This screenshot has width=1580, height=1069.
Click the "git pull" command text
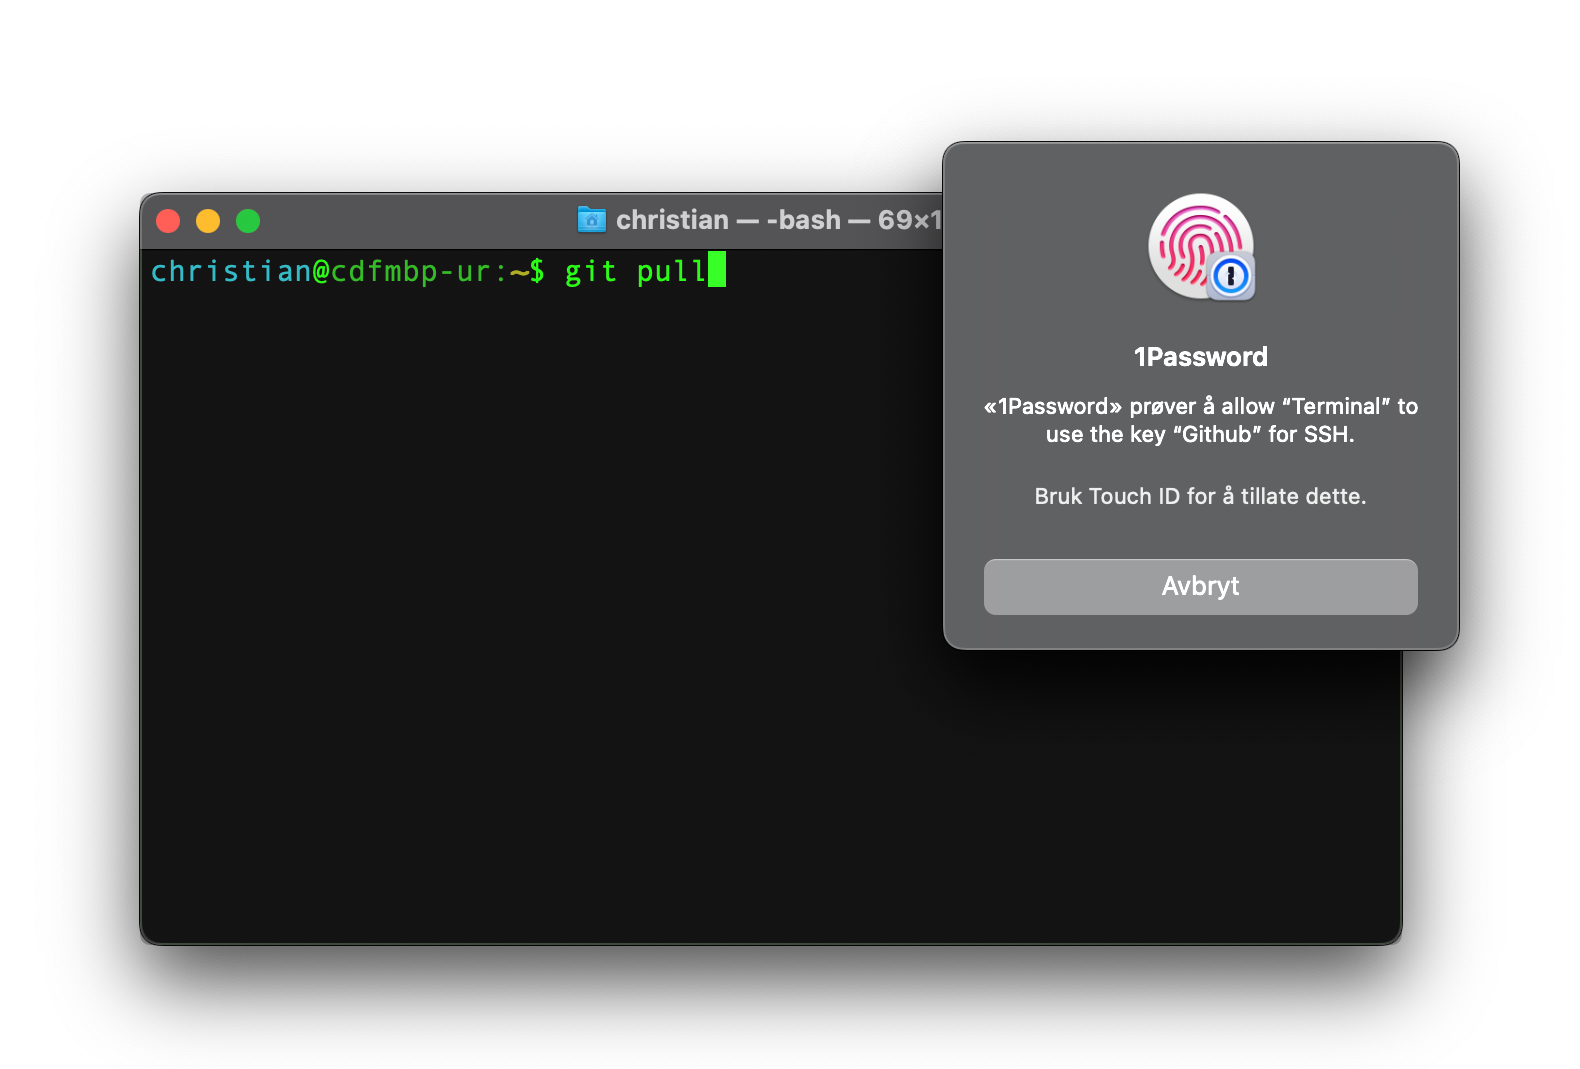tap(635, 271)
